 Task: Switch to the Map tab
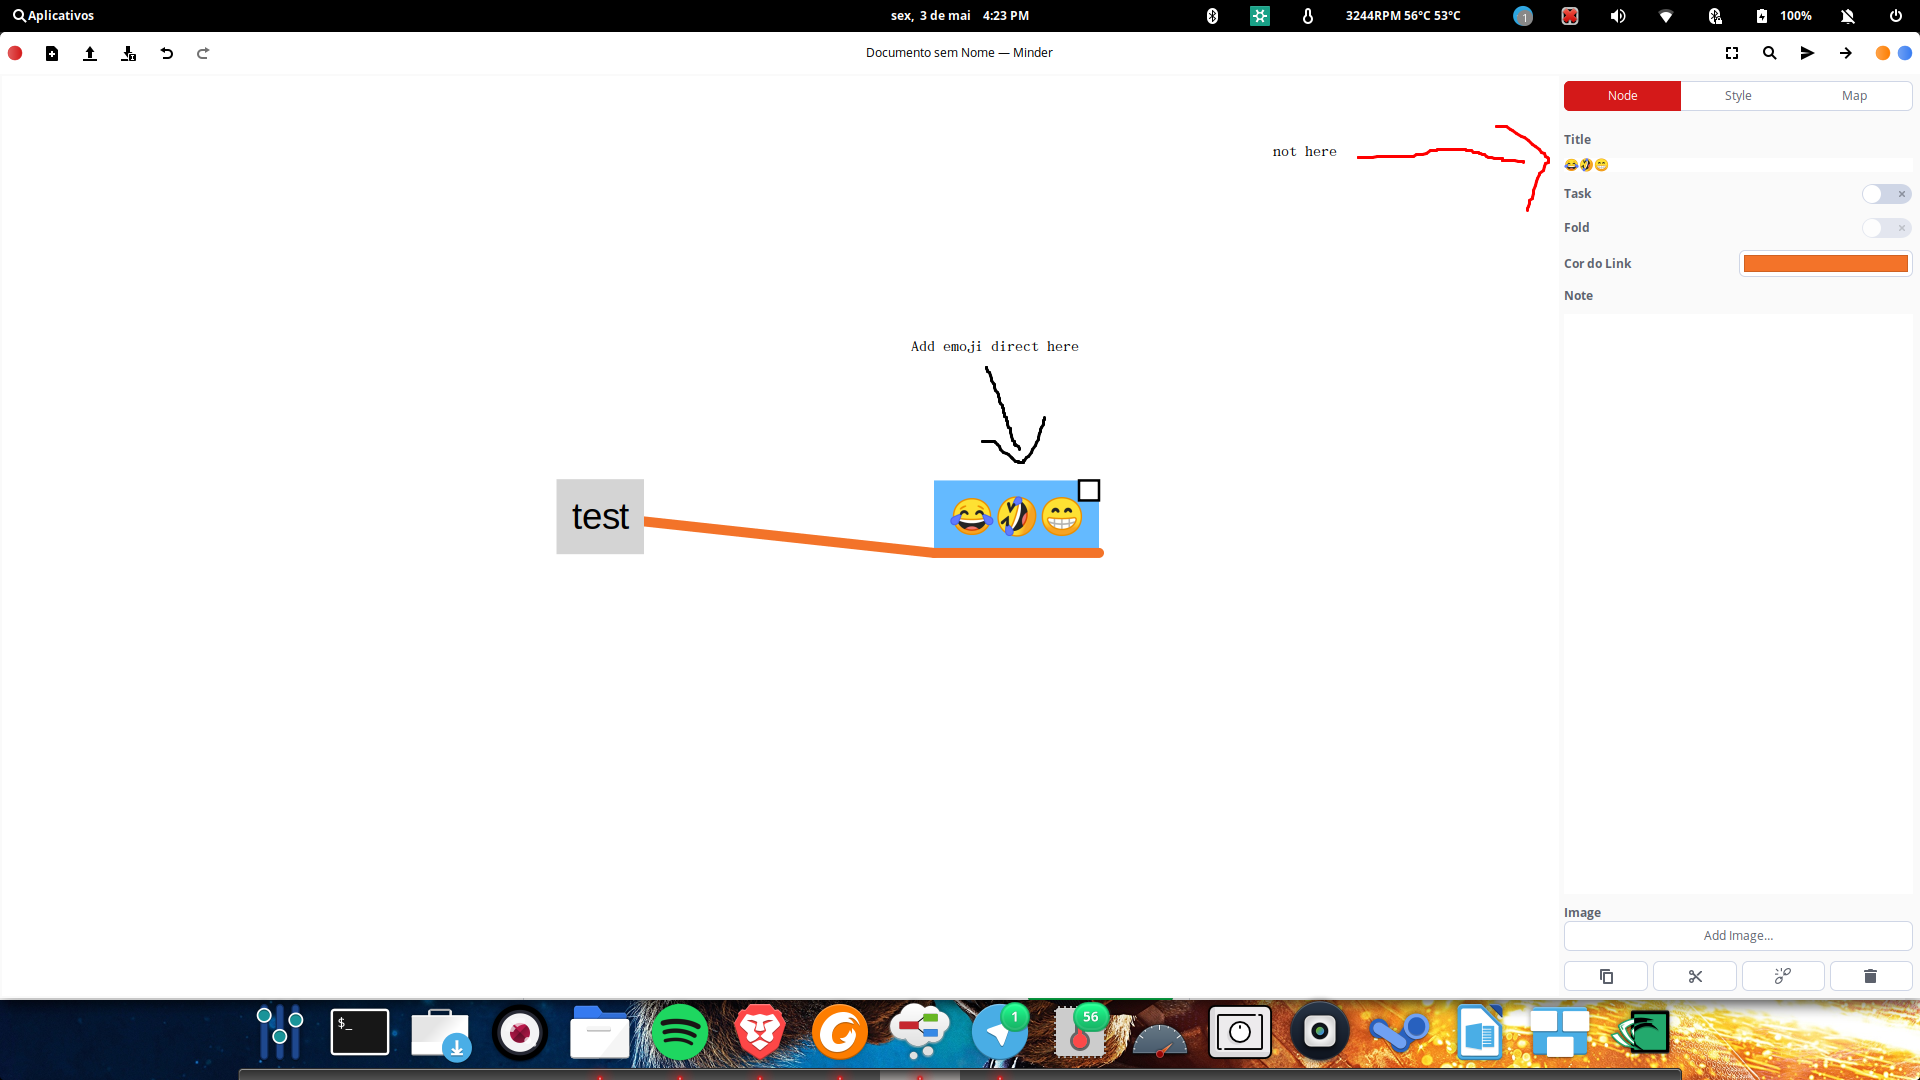click(1854, 95)
